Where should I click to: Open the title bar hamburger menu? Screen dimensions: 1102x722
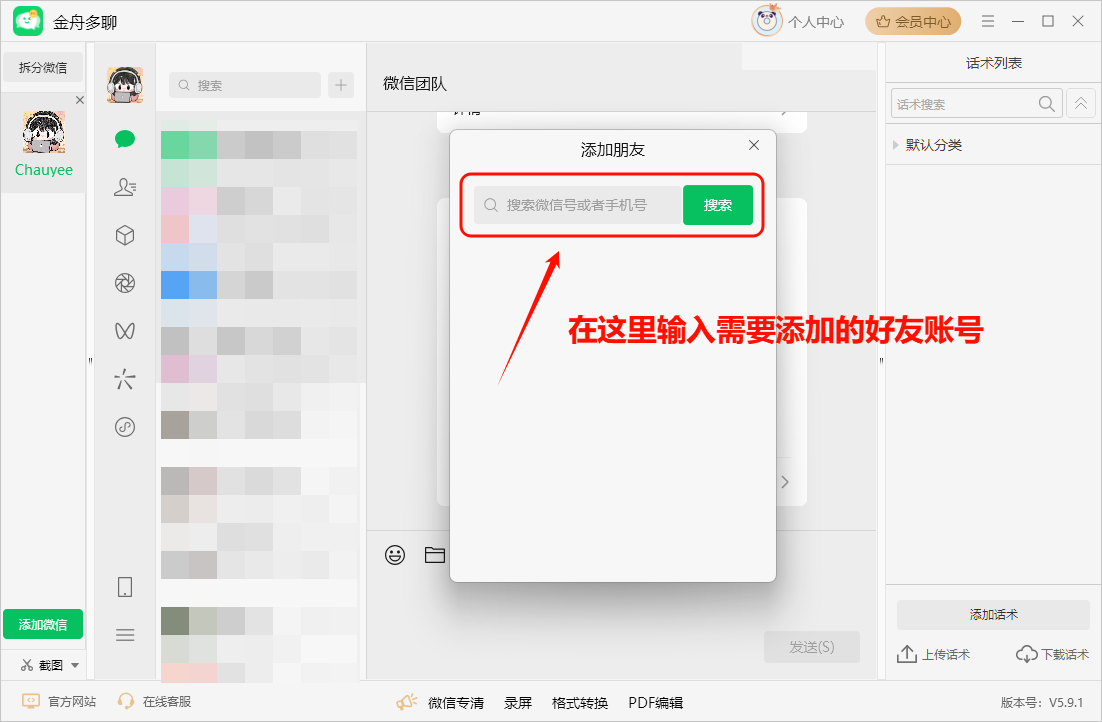987,22
